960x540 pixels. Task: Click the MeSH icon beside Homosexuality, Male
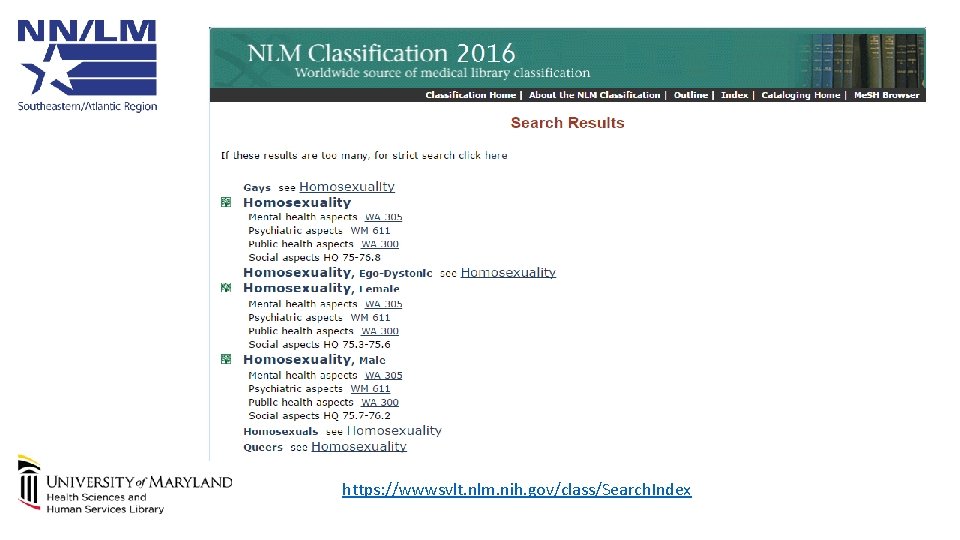click(x=226, y=359)
